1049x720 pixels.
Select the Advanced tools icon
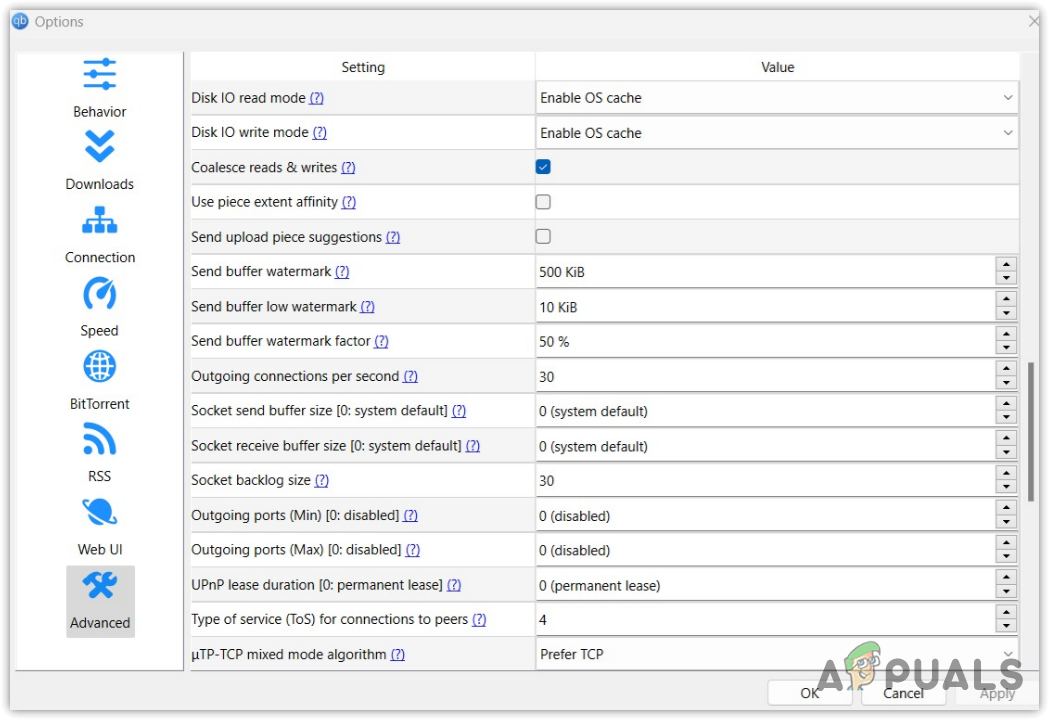pos(100,587)
